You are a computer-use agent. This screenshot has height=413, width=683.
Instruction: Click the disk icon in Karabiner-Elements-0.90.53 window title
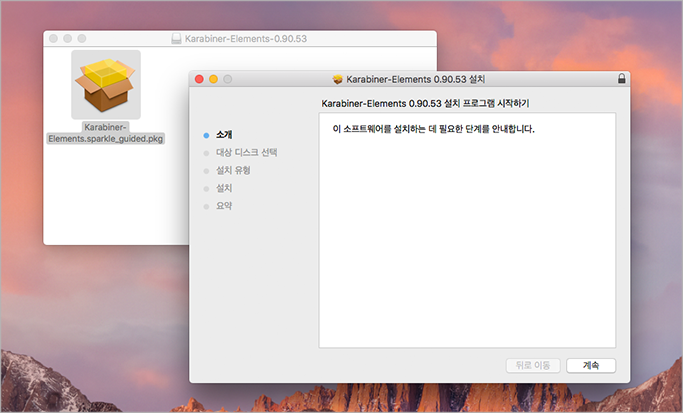[x=176, y=39]
